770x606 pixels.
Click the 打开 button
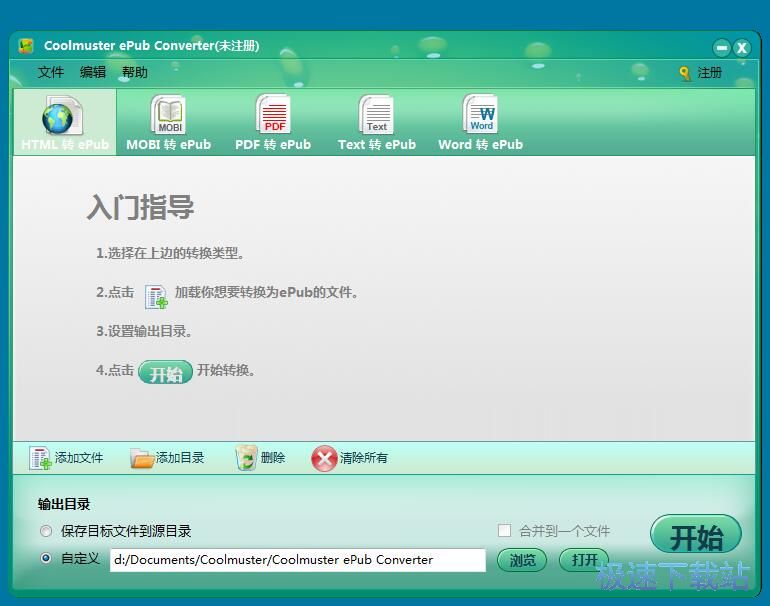click(584, 560)
